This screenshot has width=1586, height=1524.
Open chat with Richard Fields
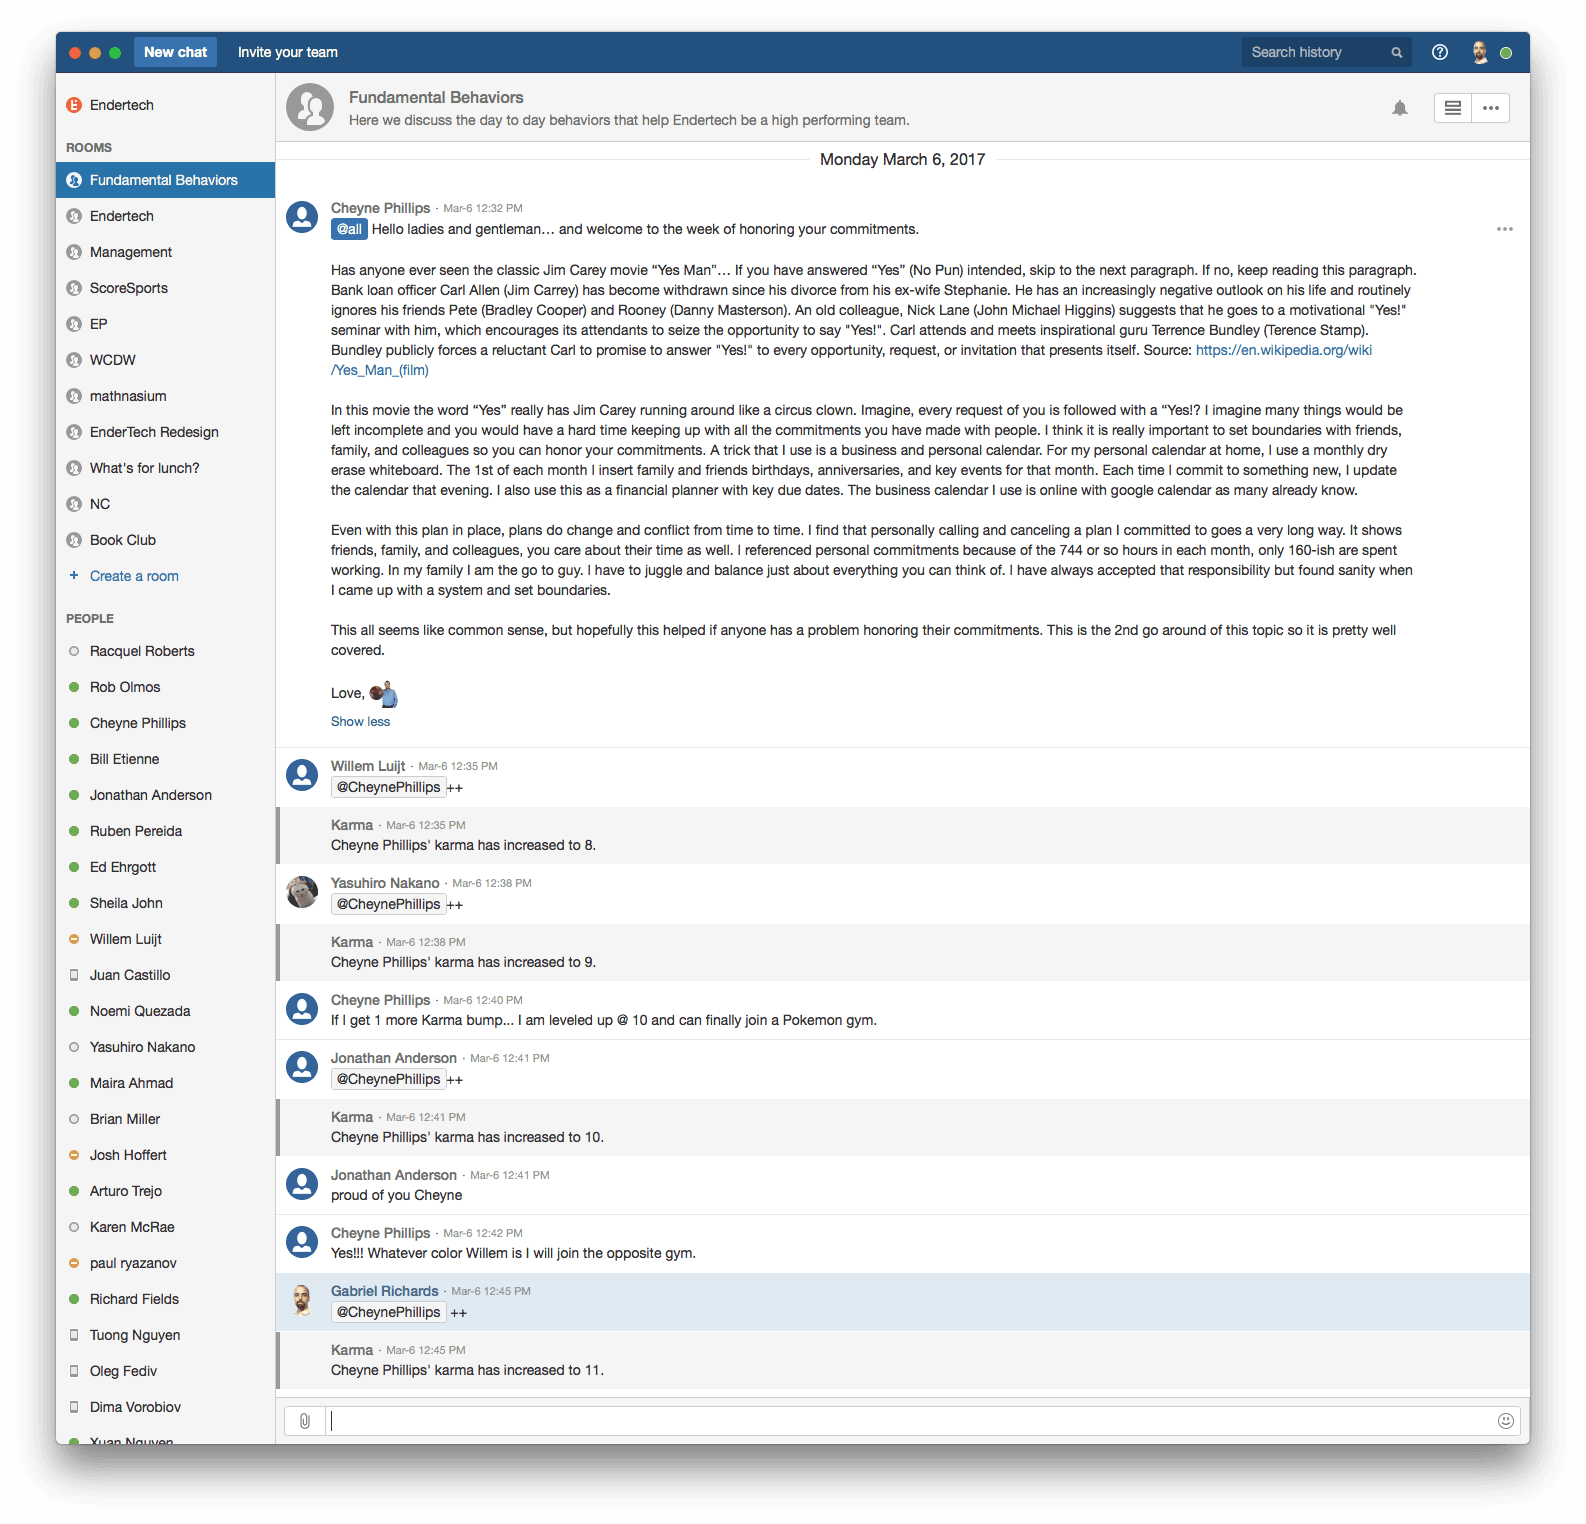(x=165, y=1299)
